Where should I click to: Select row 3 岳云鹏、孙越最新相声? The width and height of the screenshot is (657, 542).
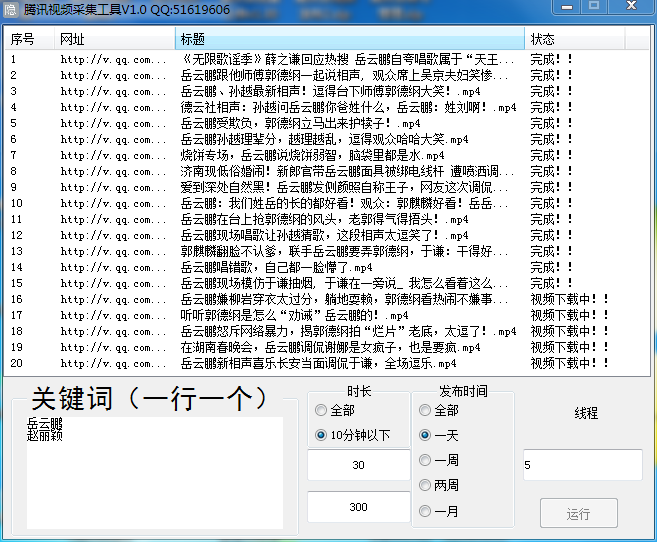[x=327, y=91]
